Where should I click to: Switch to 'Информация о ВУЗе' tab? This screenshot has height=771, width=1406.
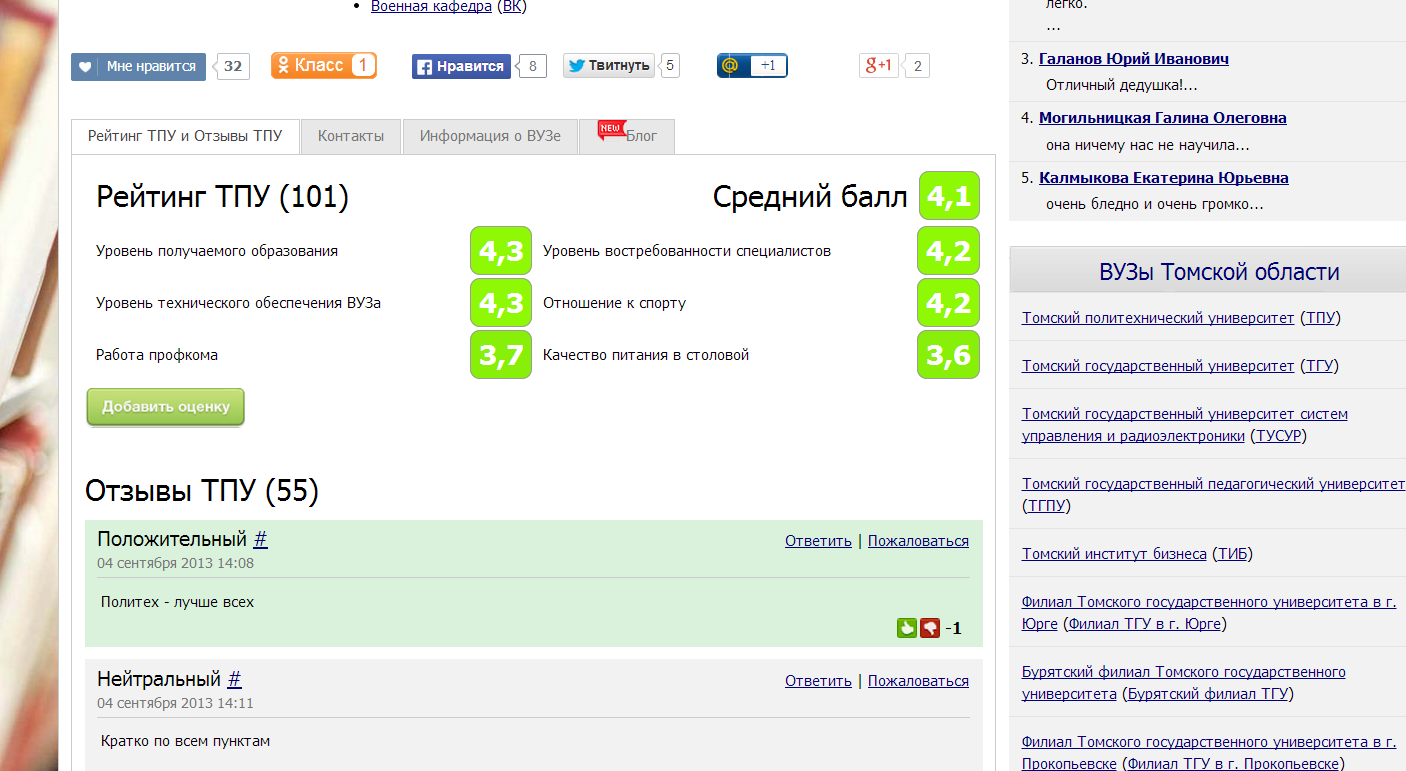(x=490, y=137)
